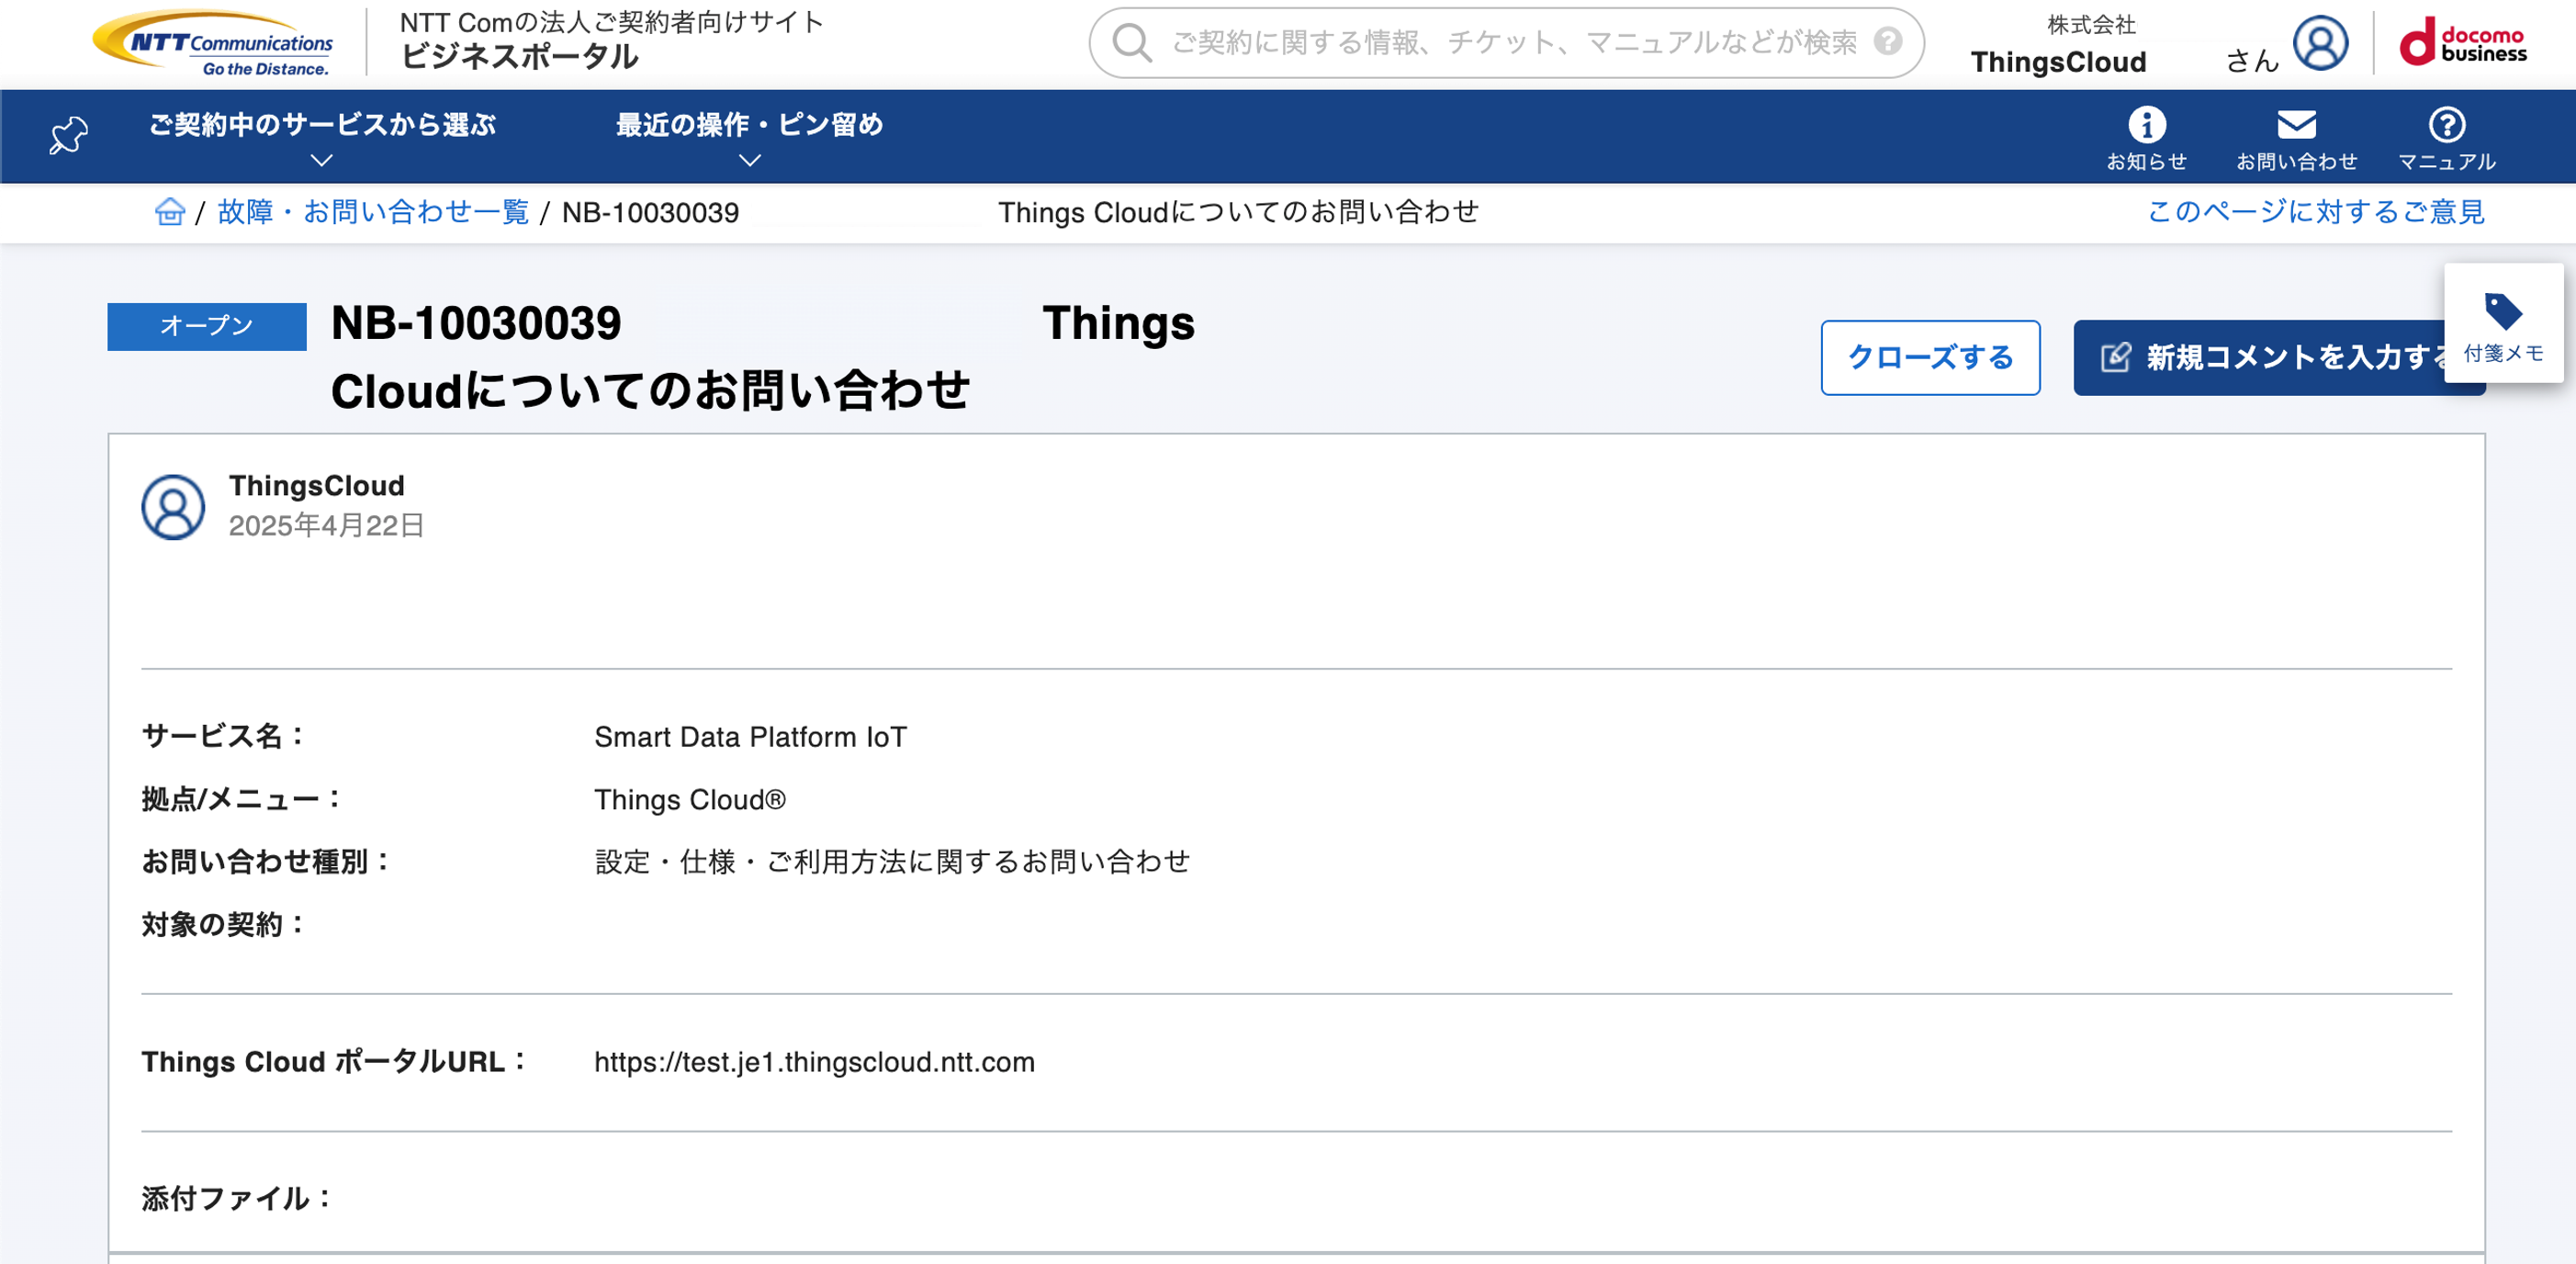
Task: Open the 付箋メモ tag memo
Action: (2503, 324)
